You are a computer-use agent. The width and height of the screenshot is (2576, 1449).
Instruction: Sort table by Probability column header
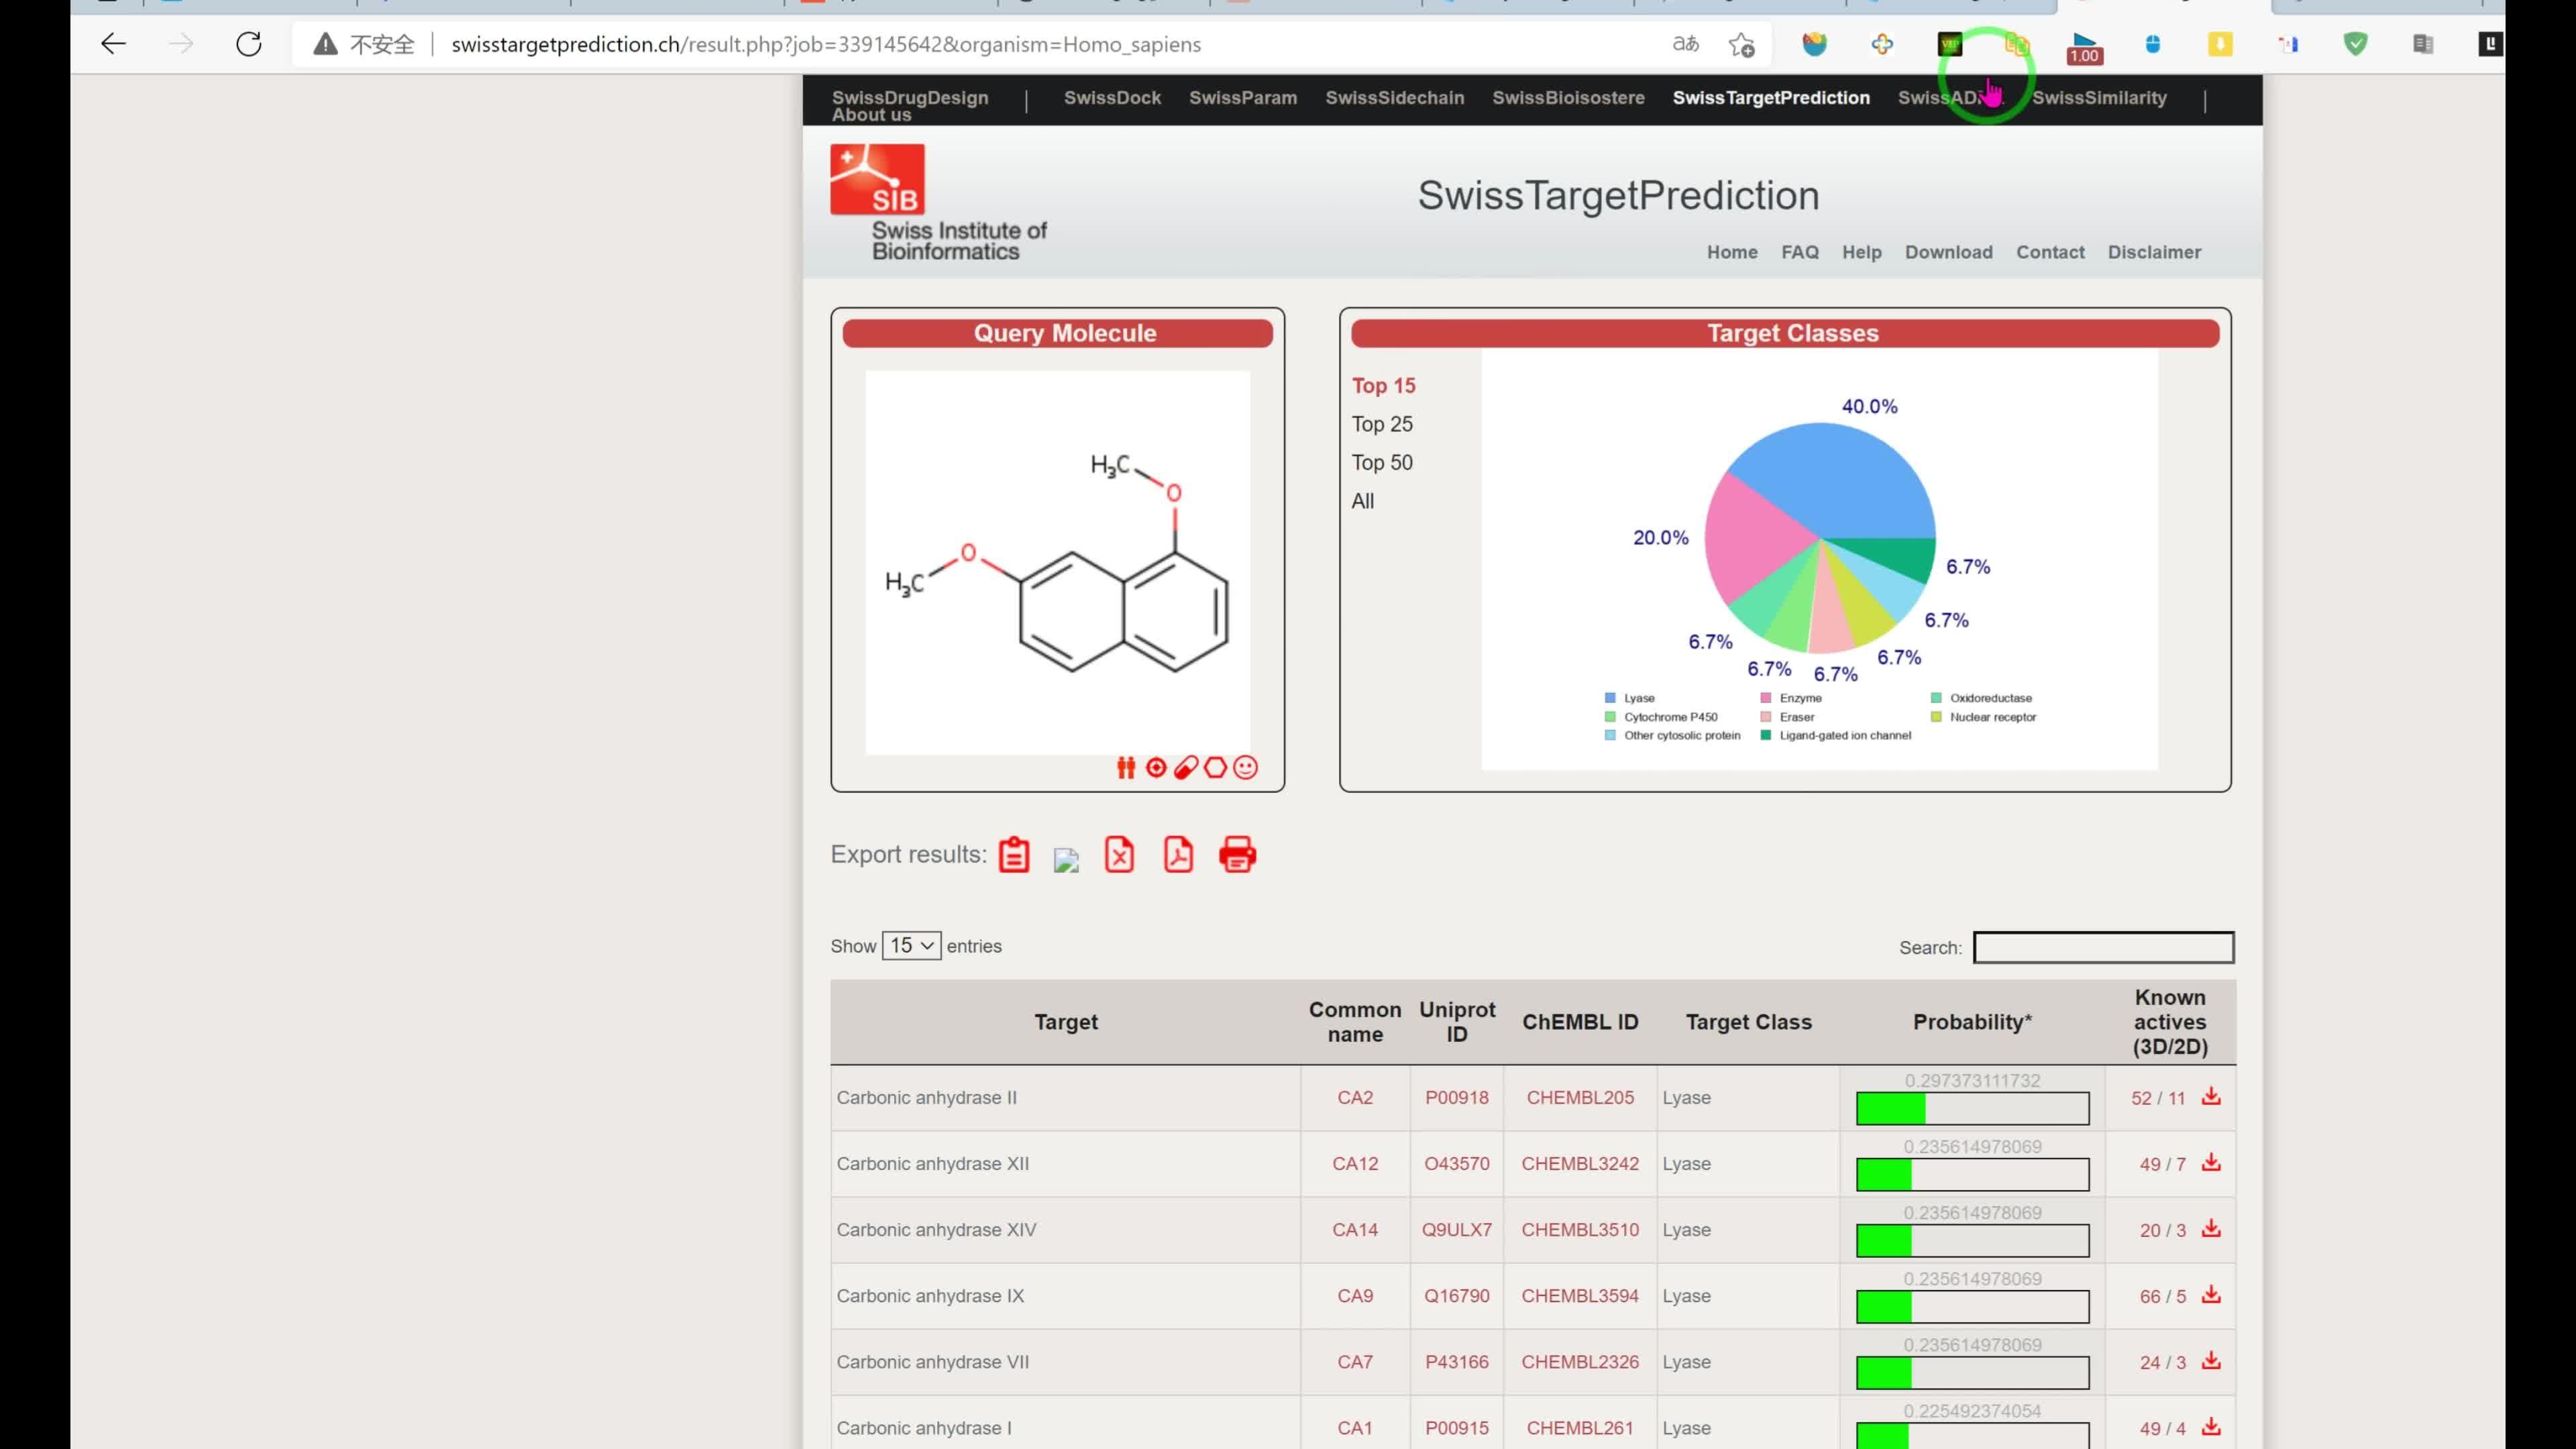1972,1022
